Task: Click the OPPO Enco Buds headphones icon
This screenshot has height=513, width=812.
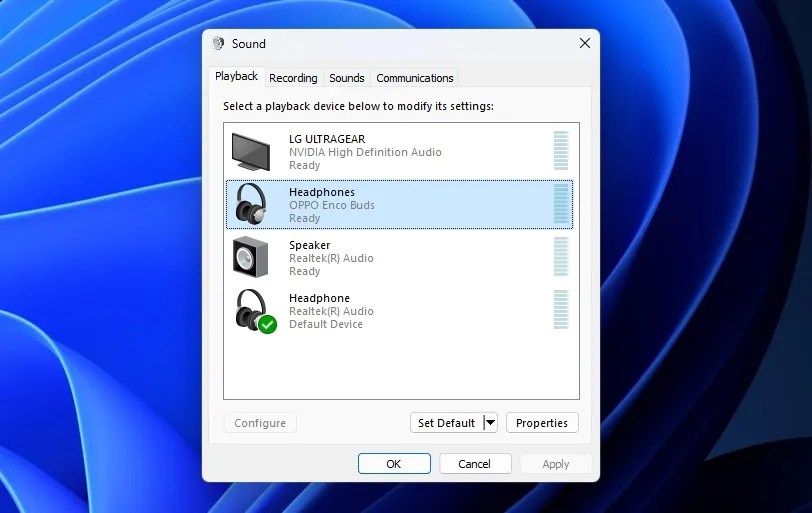Action: [251, 204]
